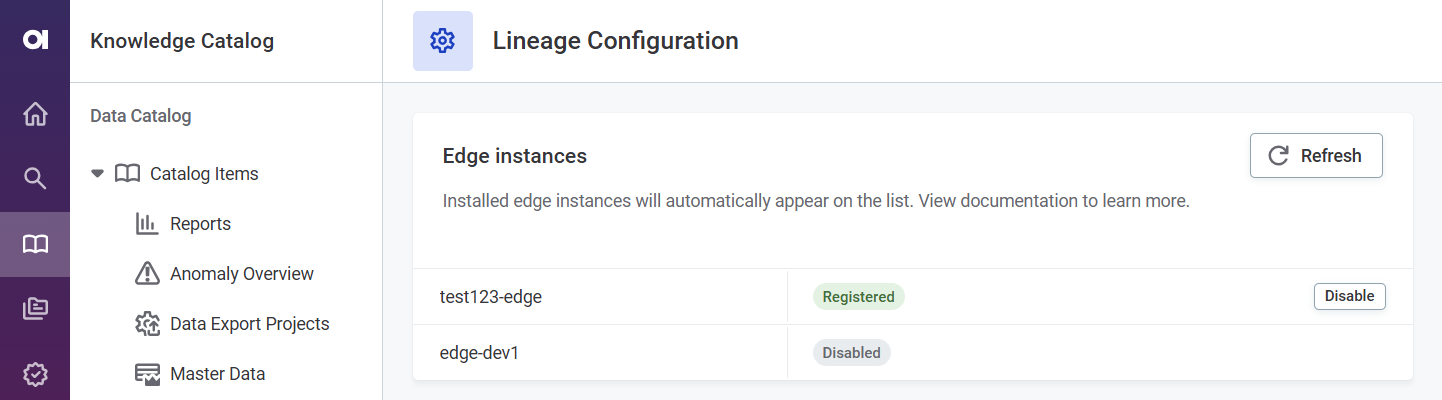Viewport: 1442px width, 400px height.
Task: Refresh the edge instances list
Action: pos(1316,156)
